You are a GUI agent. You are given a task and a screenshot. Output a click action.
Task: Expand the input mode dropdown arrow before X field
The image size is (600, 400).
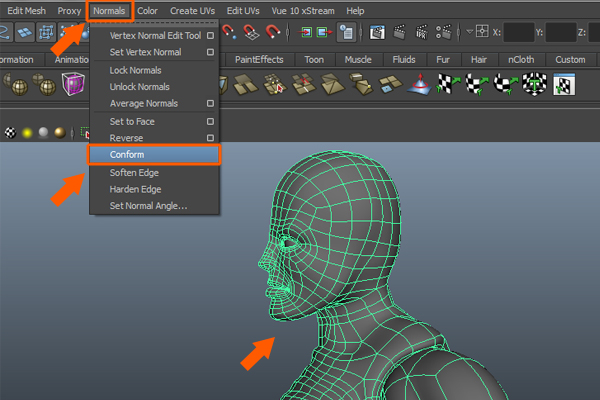[x=470, y=33]
